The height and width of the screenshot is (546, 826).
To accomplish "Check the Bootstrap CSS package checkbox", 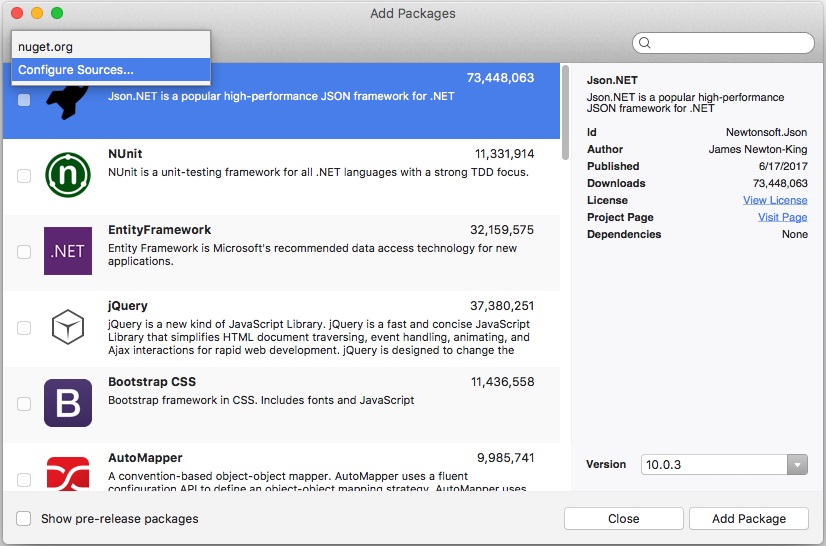I will tap(24, 403).
